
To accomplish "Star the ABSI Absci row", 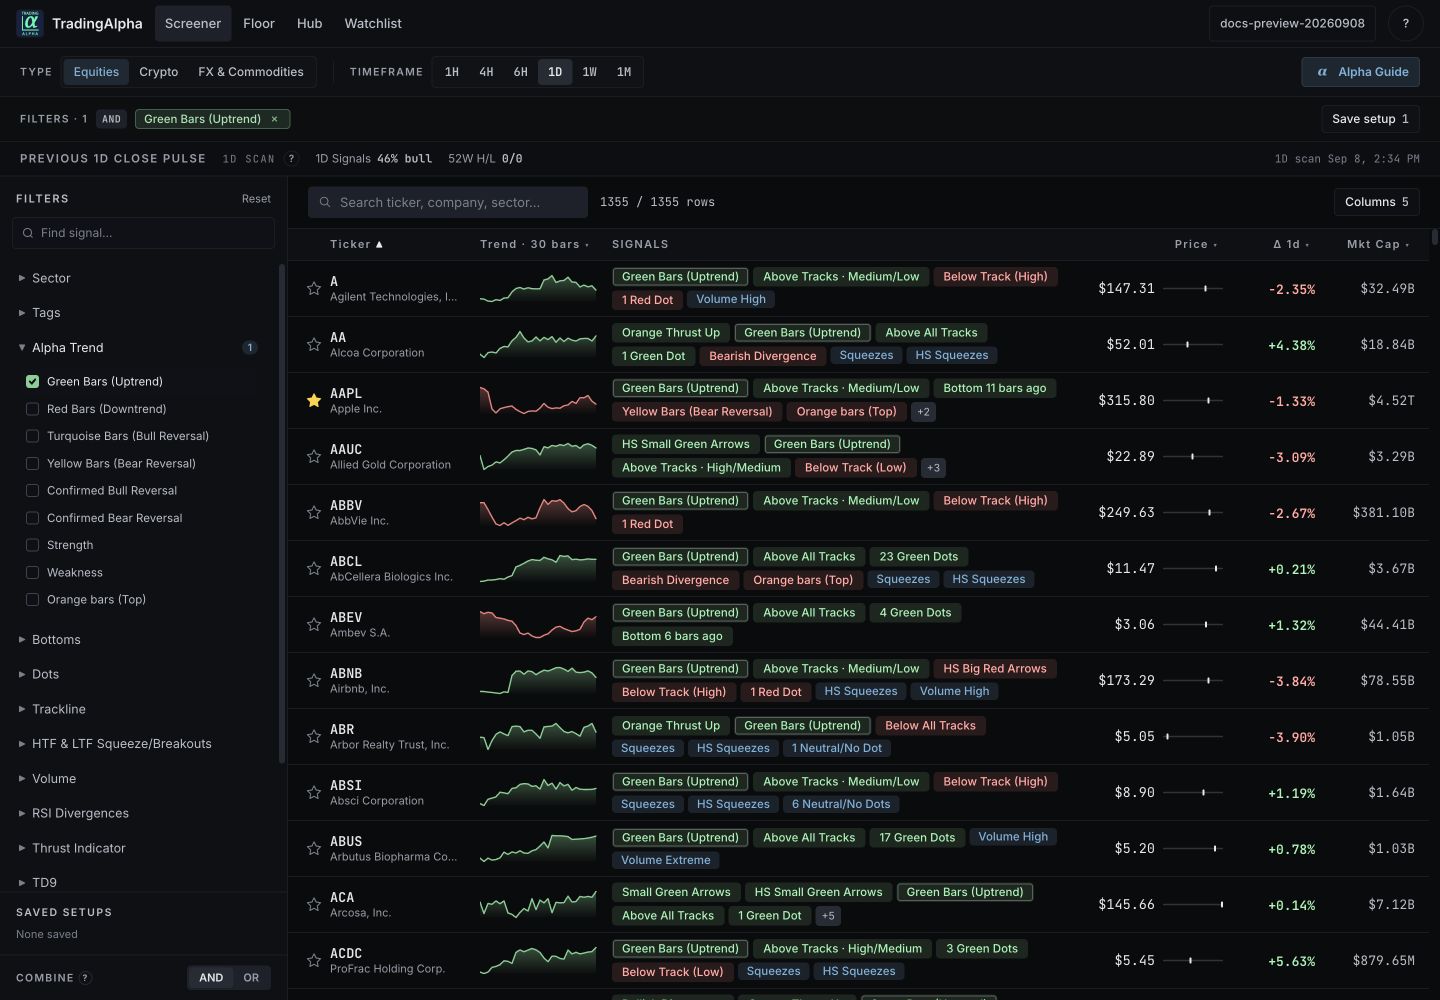I will (x=314, y=792).
